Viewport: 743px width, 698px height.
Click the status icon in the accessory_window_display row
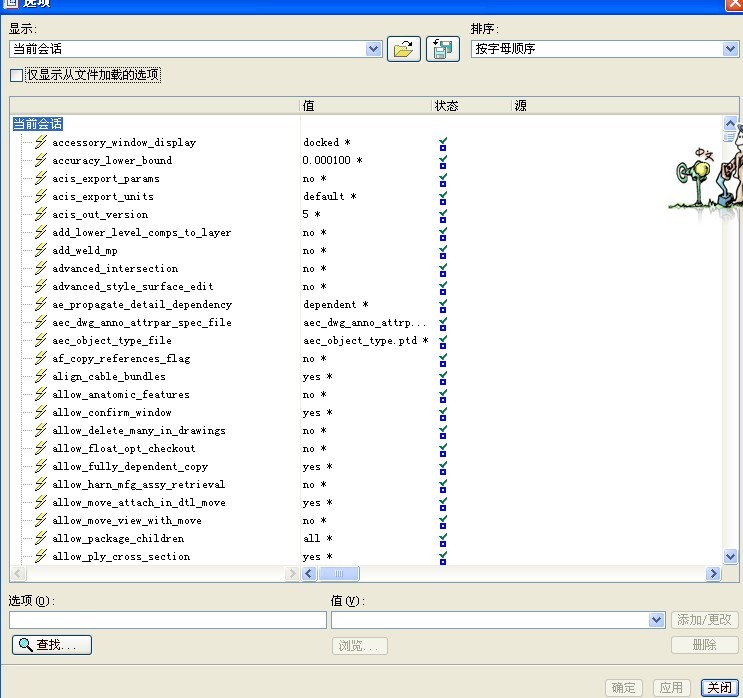pyautogui.click(x=443, y=144)
